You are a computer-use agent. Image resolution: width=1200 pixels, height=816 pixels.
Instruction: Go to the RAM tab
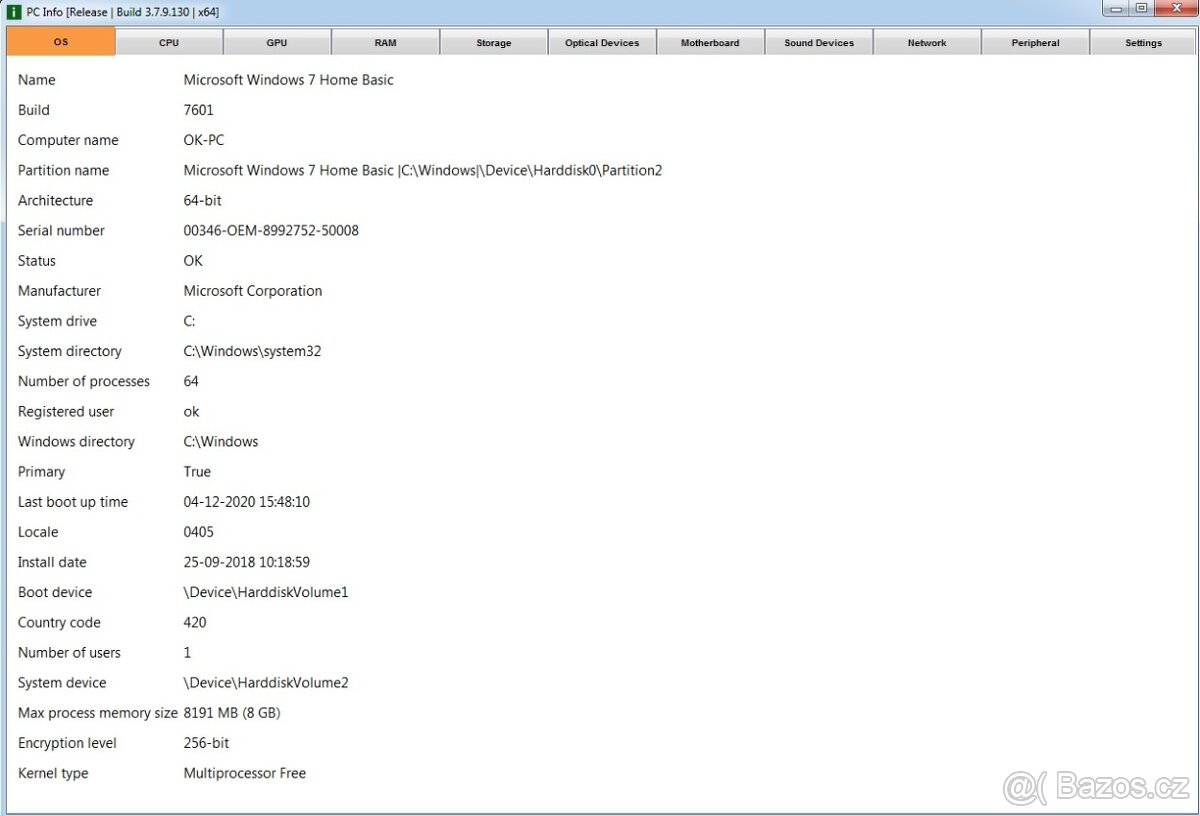click(x=385, y=43)
